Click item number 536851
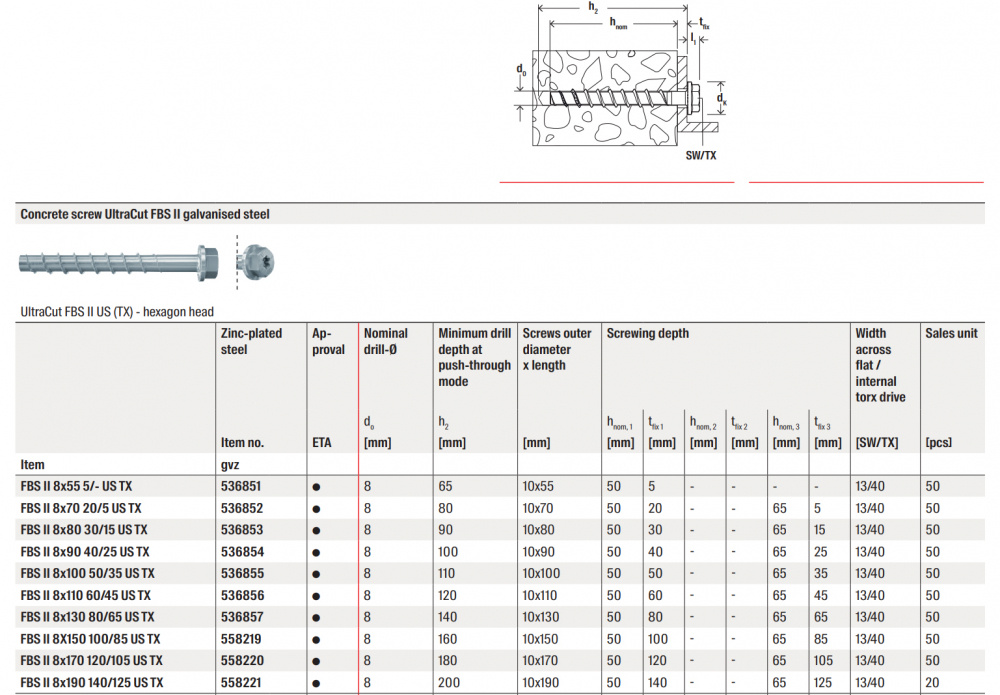The height and width of the screenshot is (695, 1000). click(x=242, y=486)
